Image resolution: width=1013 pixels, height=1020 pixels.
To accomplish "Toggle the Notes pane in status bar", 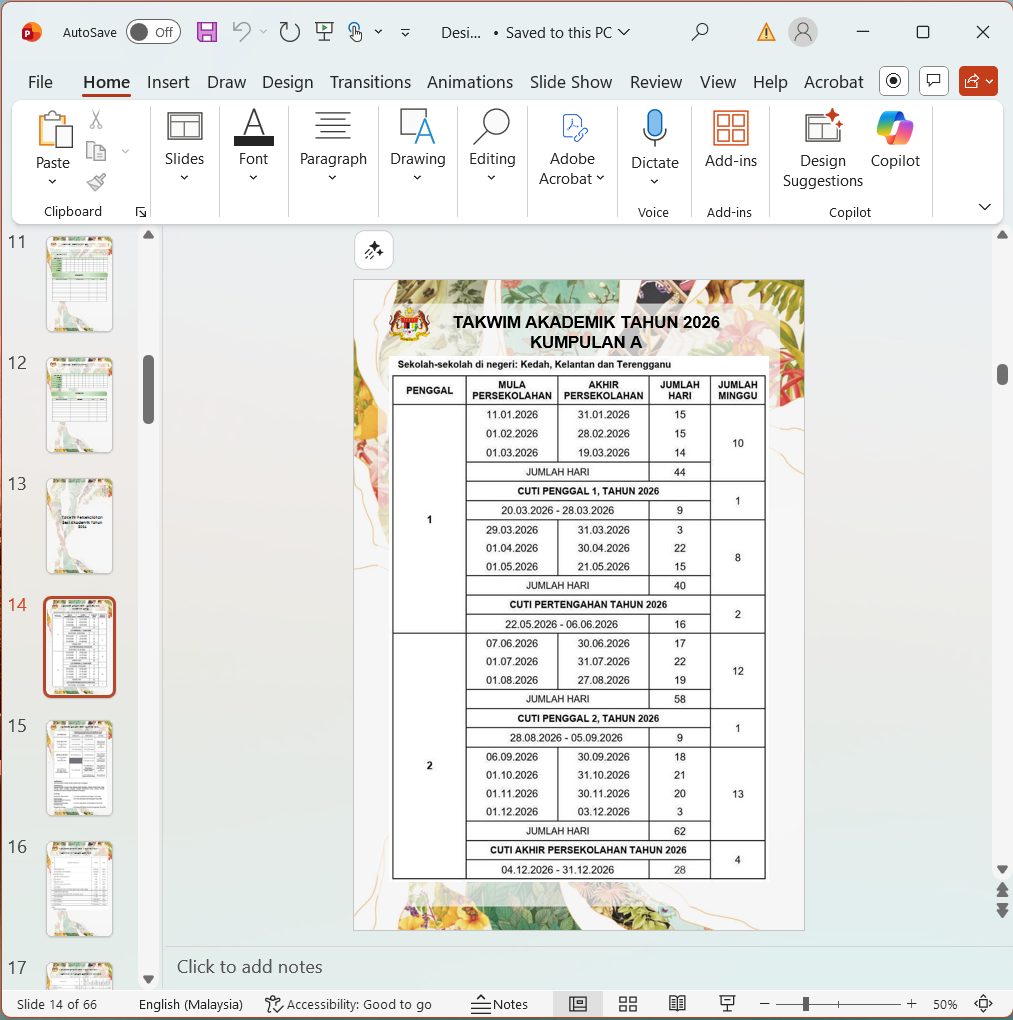I will pos(499,1004).
